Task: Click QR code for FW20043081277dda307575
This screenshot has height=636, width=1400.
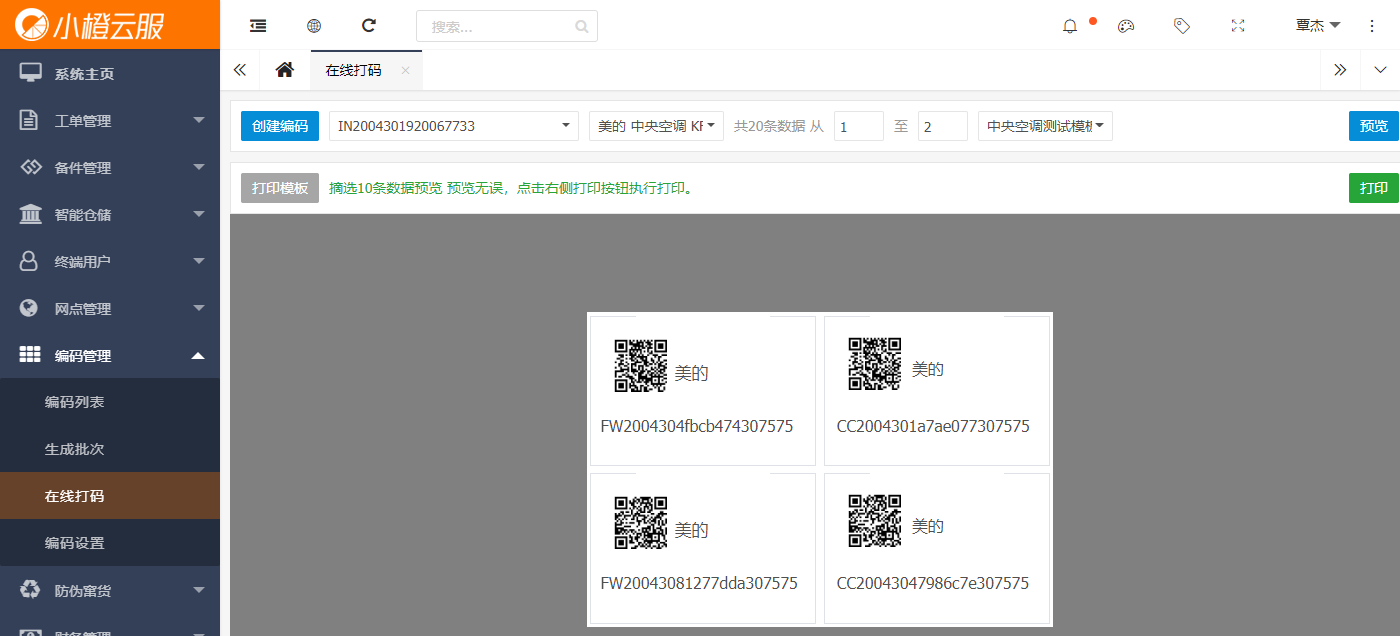Action: (x=641, y=523)
